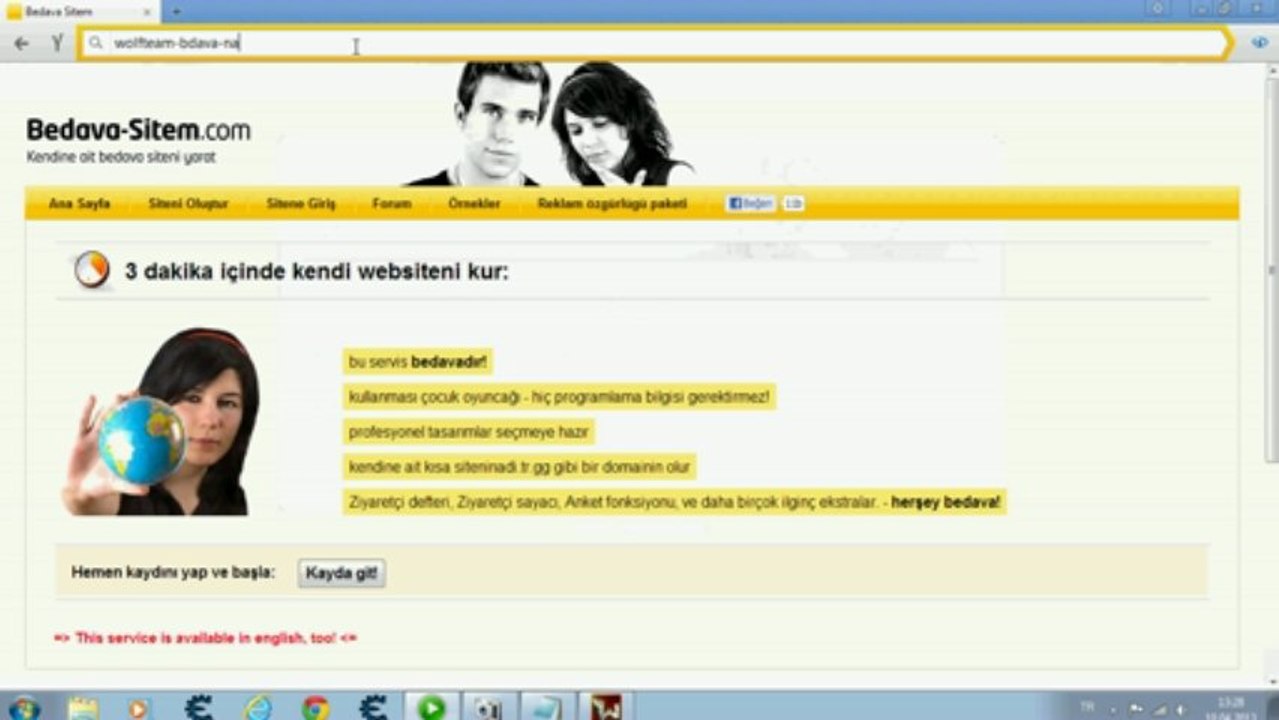Screen dimensions: 1279x720
Task: Click the Yandex Y home button
Action: pyautogui.click(x=57, y=44)
